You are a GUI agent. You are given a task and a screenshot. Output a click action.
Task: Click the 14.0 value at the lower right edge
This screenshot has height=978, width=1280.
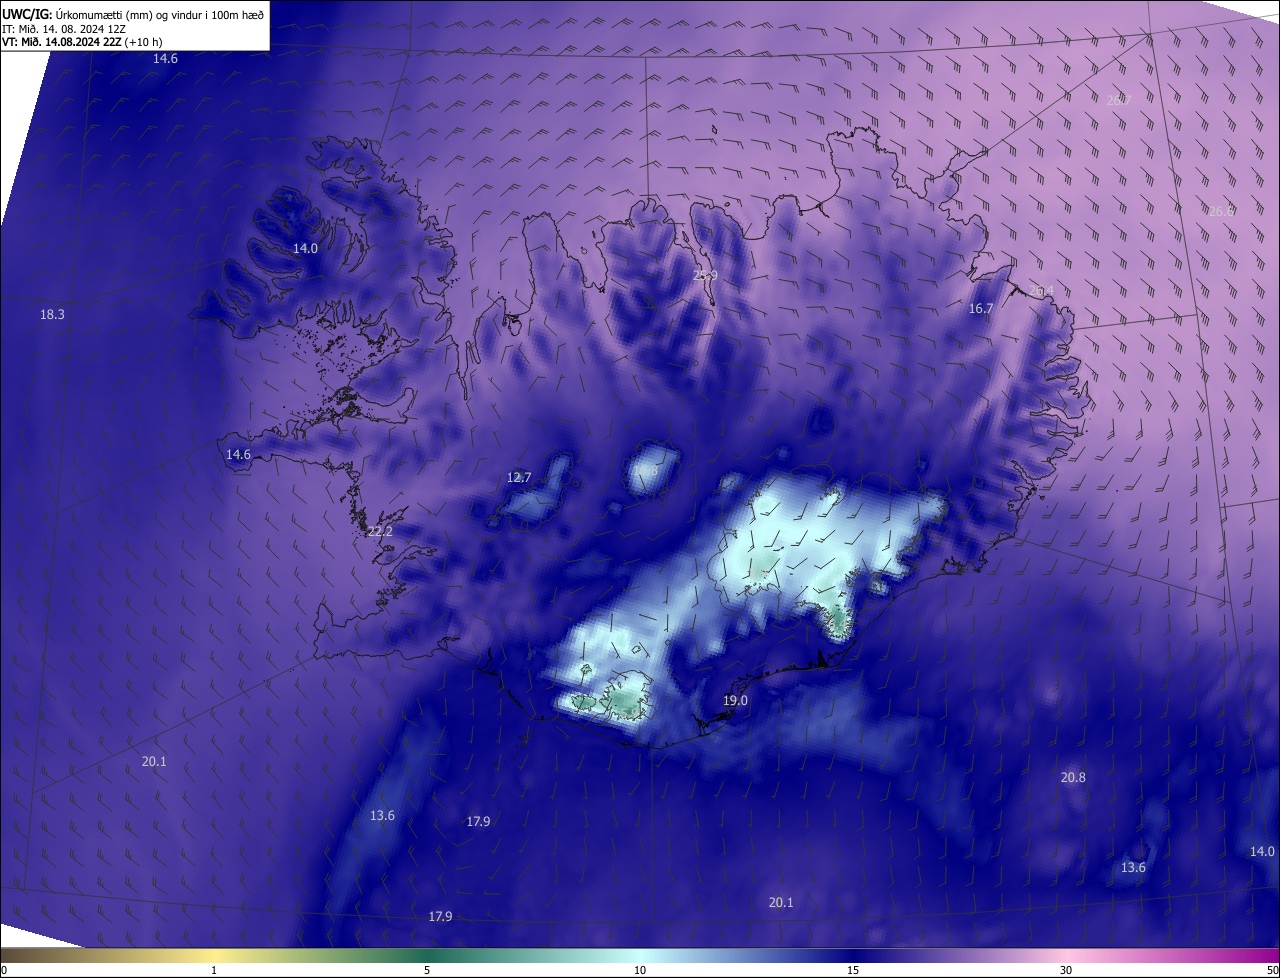1262,851
